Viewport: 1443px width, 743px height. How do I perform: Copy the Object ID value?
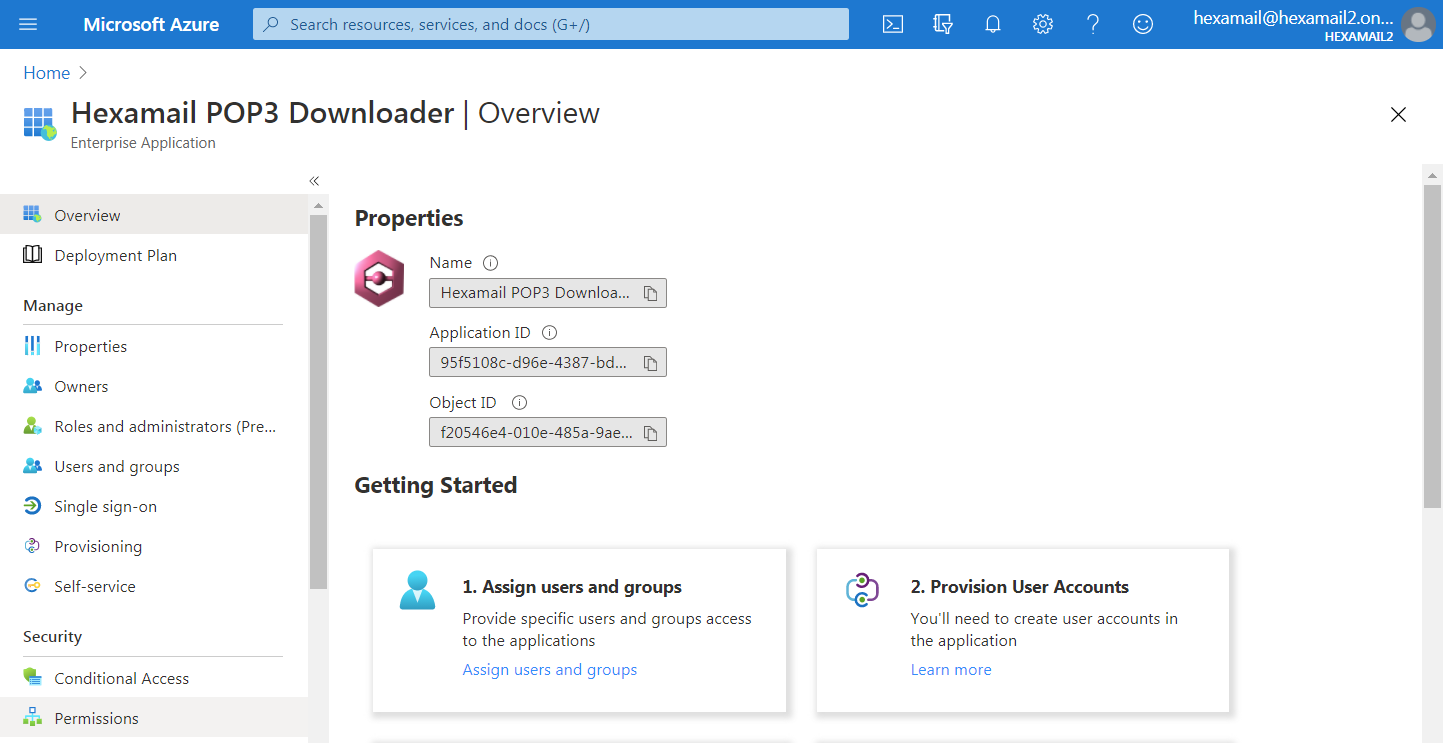coord(650,433)
